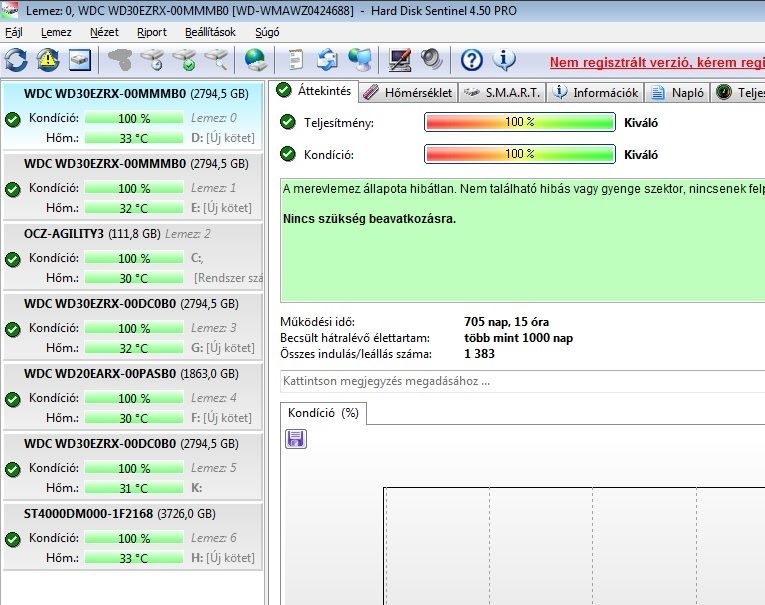Click the E: [Új kötet] volume label

pos(221,208)
